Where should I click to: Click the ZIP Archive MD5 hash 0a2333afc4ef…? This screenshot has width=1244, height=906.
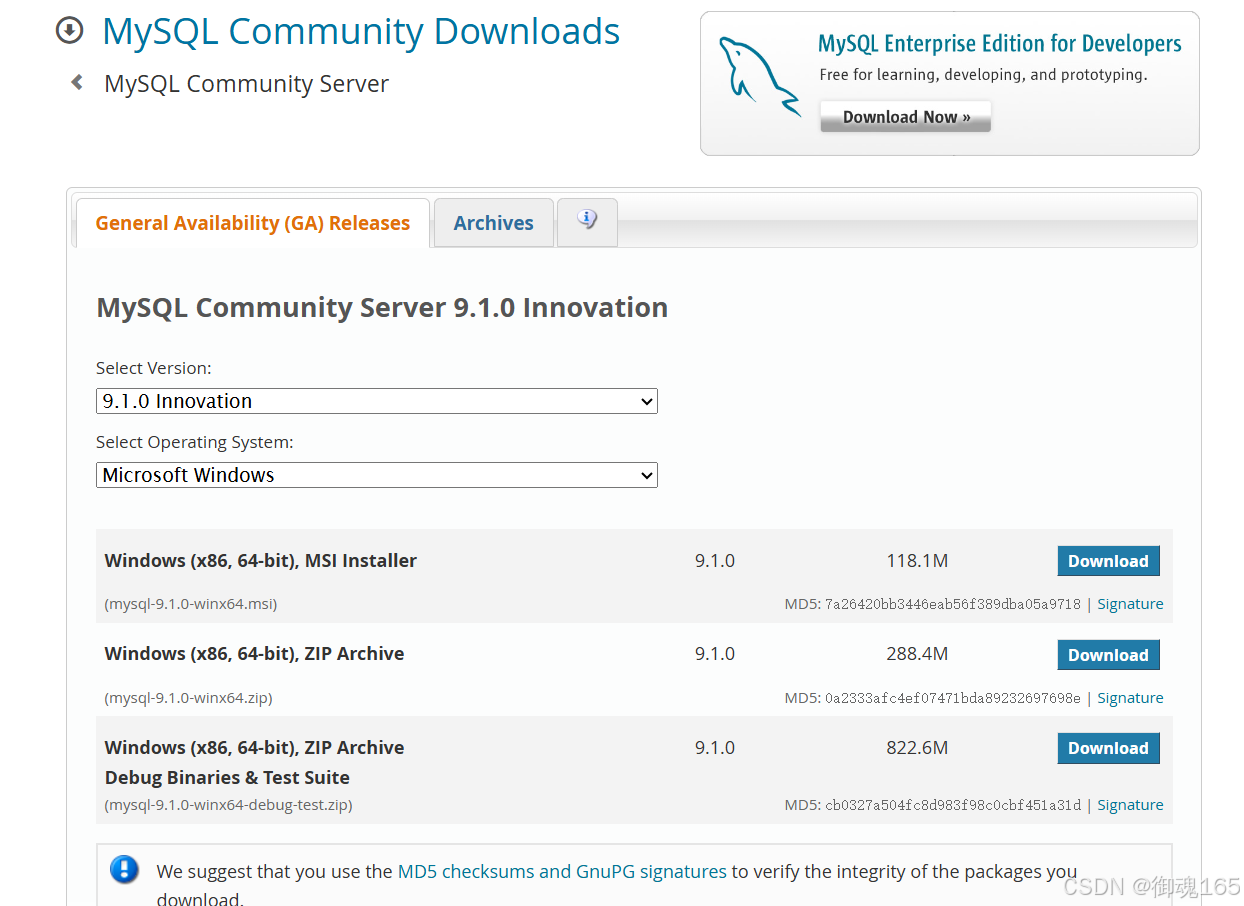click(952, 698)
